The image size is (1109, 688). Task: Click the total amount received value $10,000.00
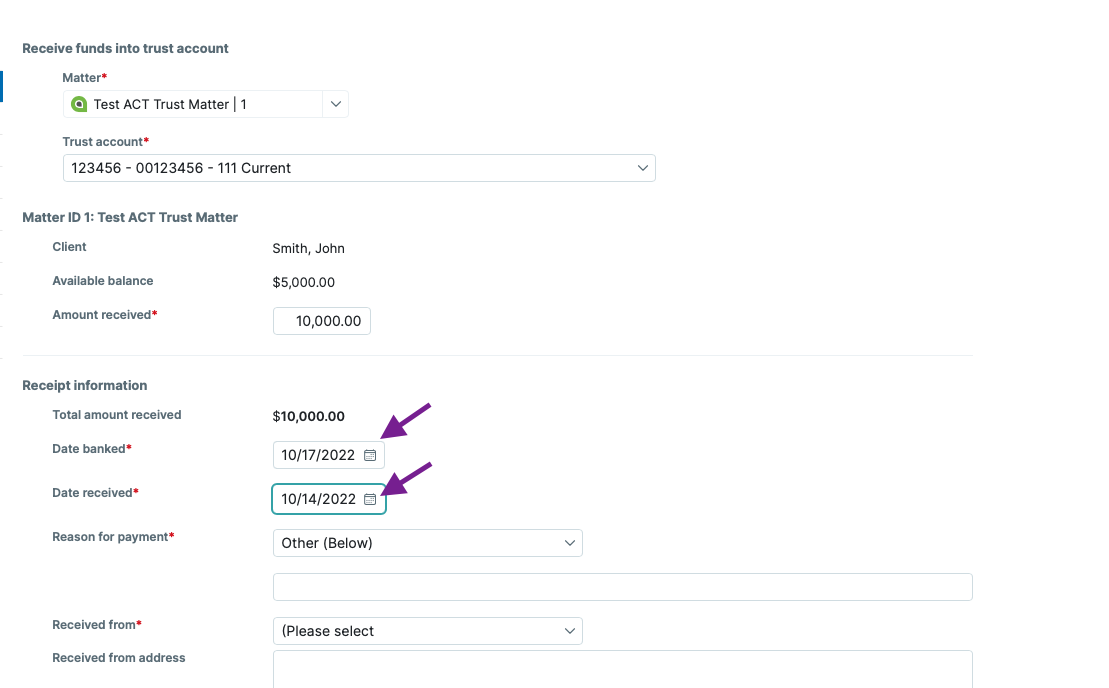pos(308,416)
